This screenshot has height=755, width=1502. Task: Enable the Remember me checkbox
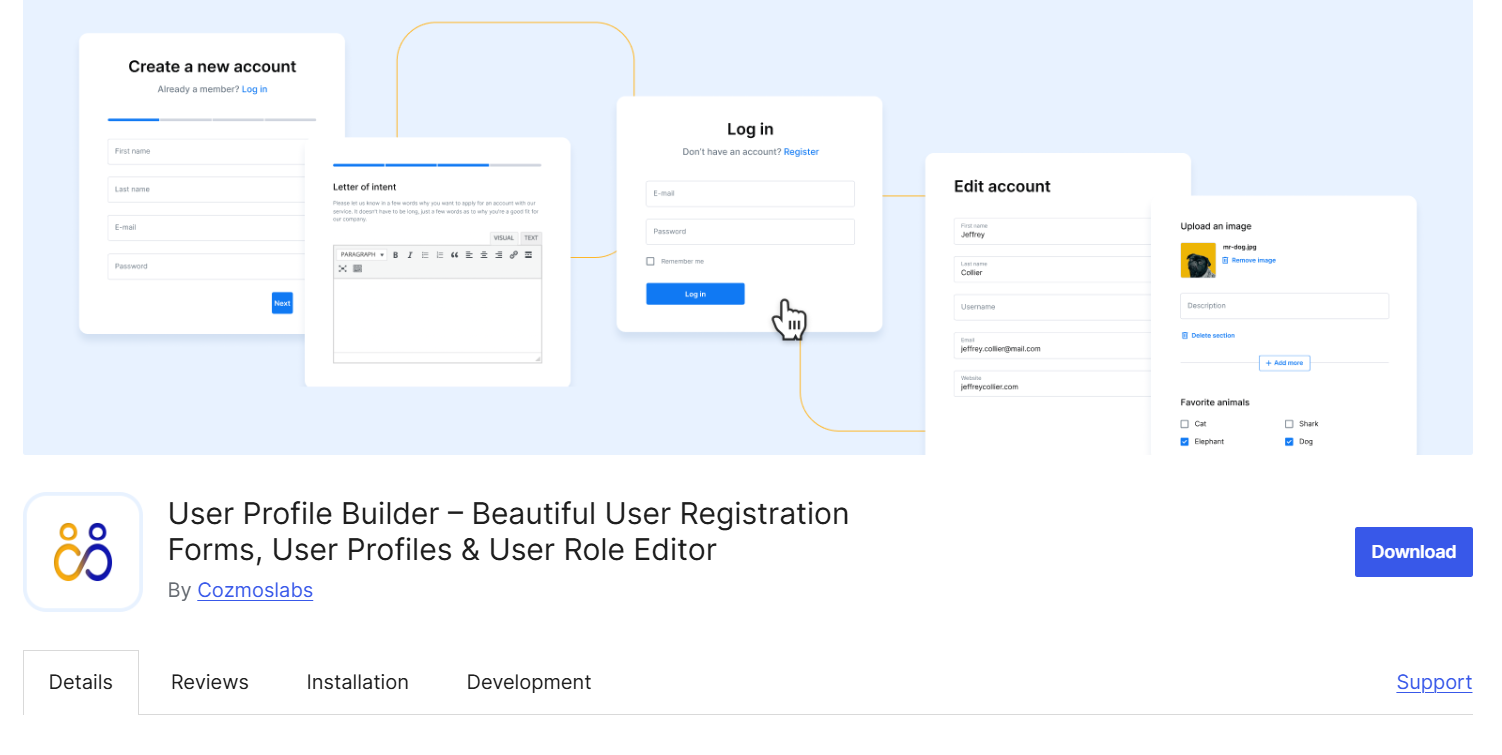(x=649, y=261)
